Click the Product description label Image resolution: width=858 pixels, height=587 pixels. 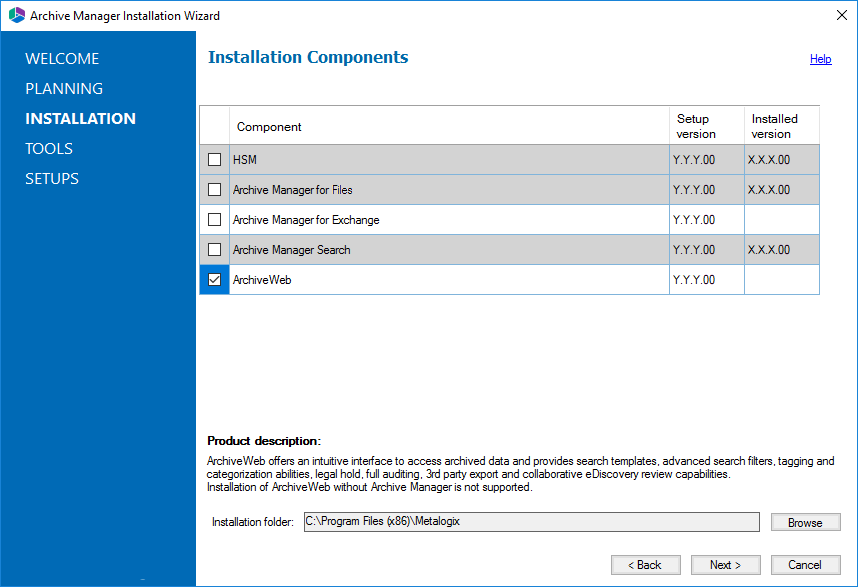tap(264, 441)
